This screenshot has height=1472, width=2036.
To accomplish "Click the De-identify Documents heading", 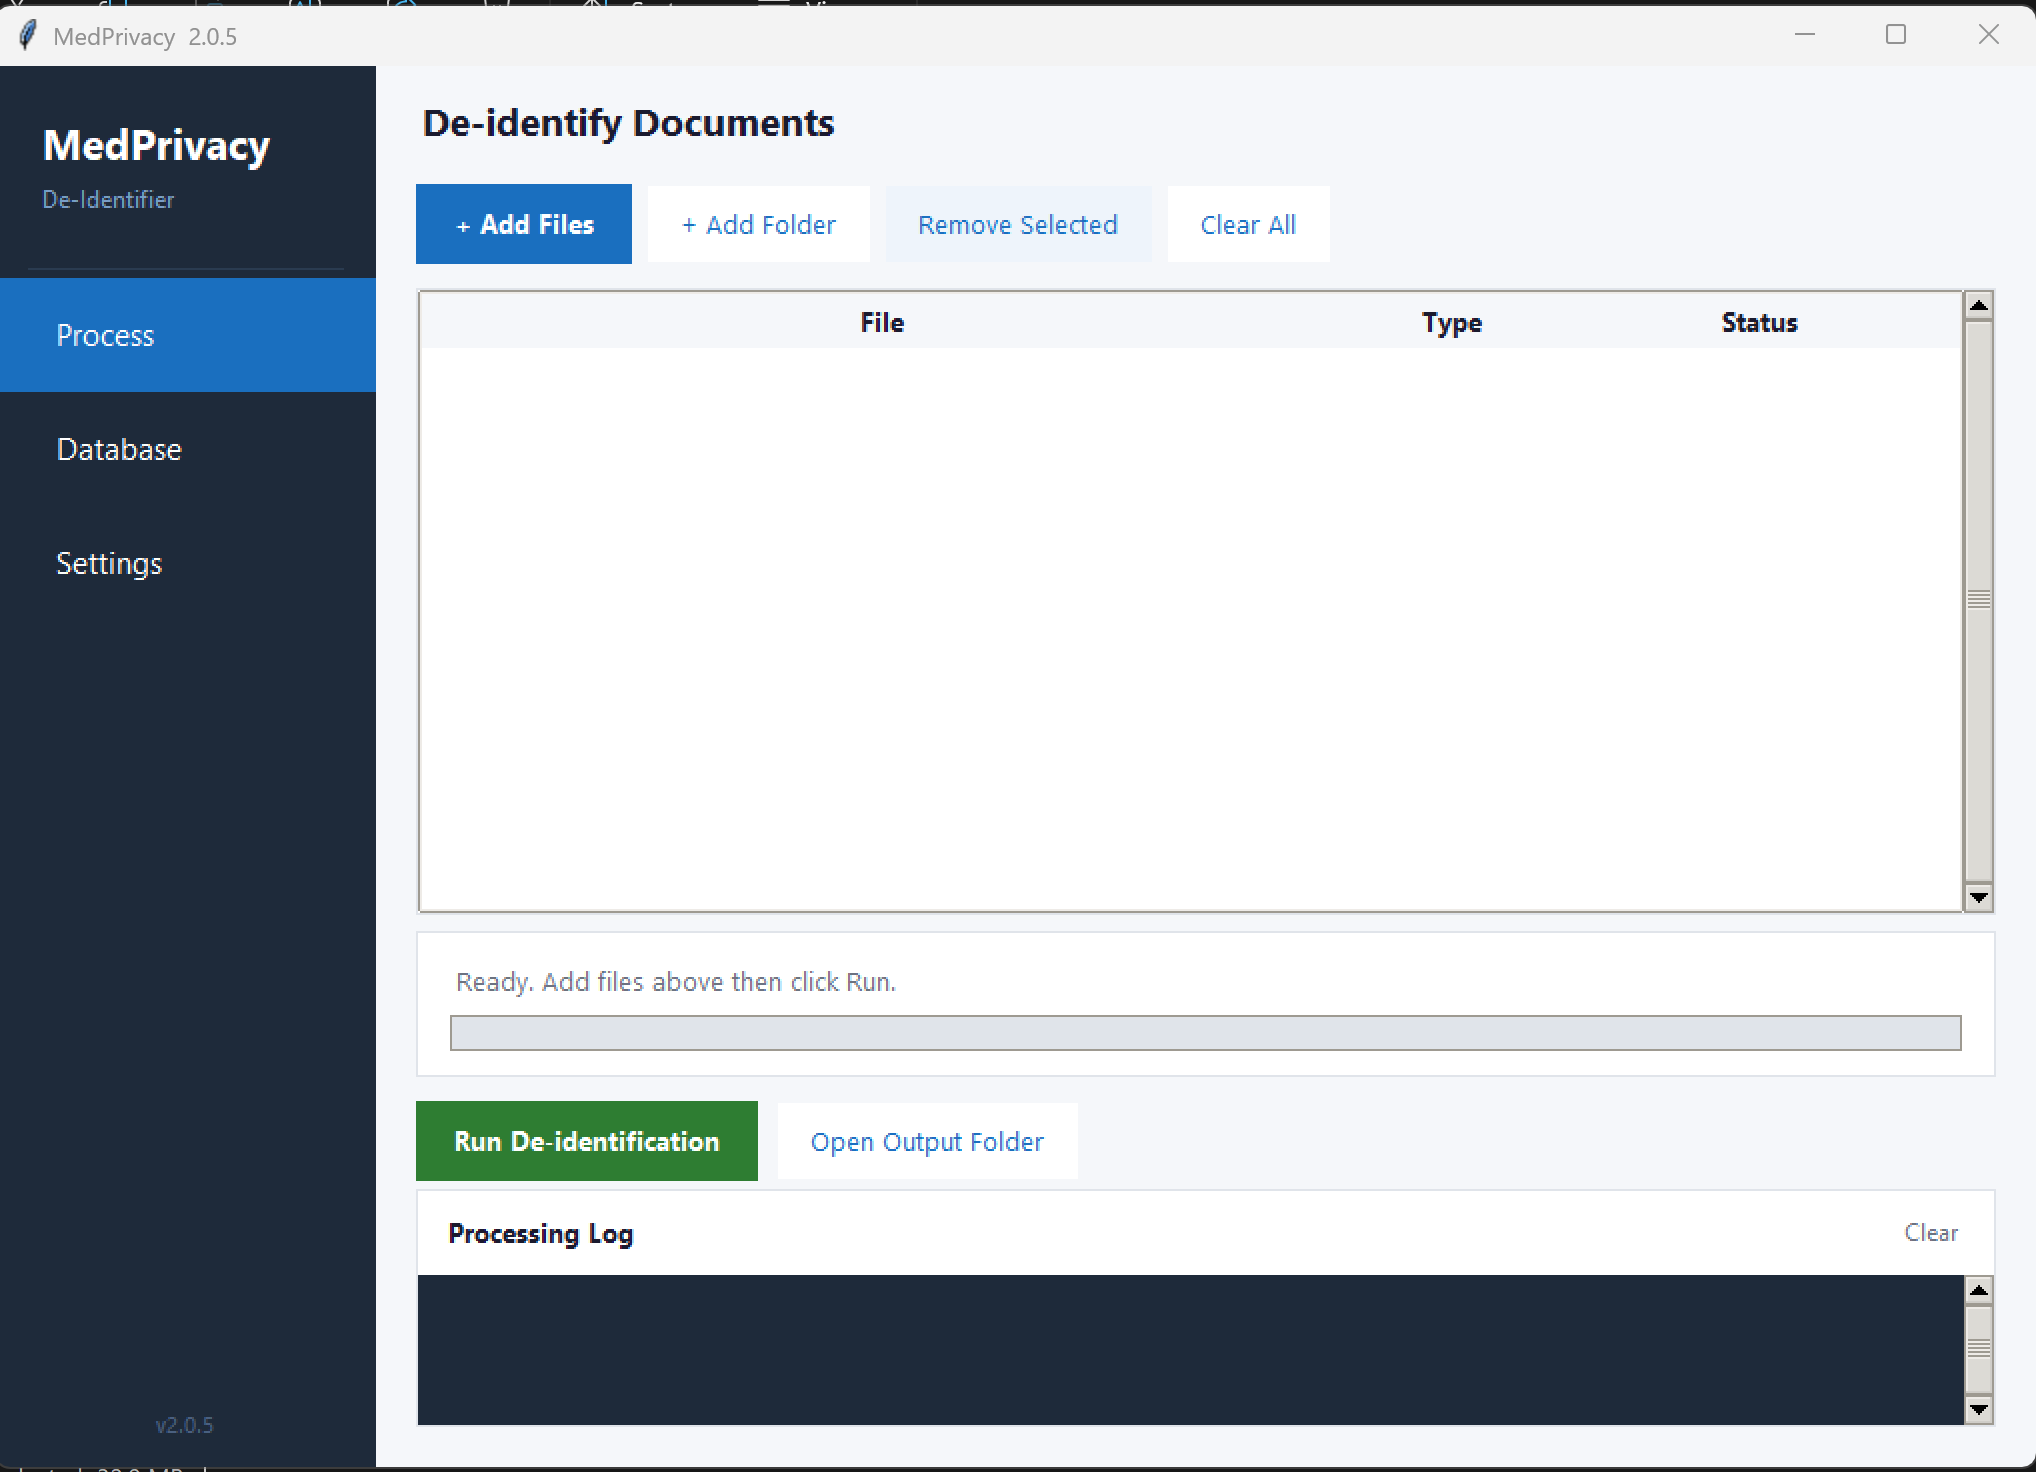I will coord(628,123).
